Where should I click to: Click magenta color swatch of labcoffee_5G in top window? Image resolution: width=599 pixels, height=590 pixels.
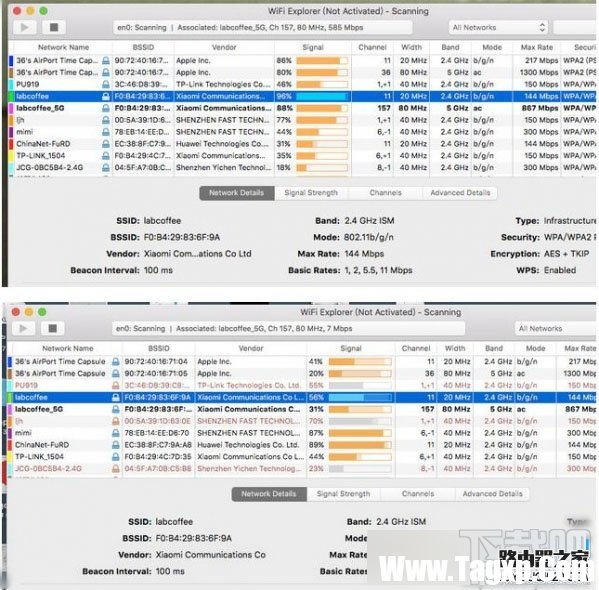tap(11, 108)
